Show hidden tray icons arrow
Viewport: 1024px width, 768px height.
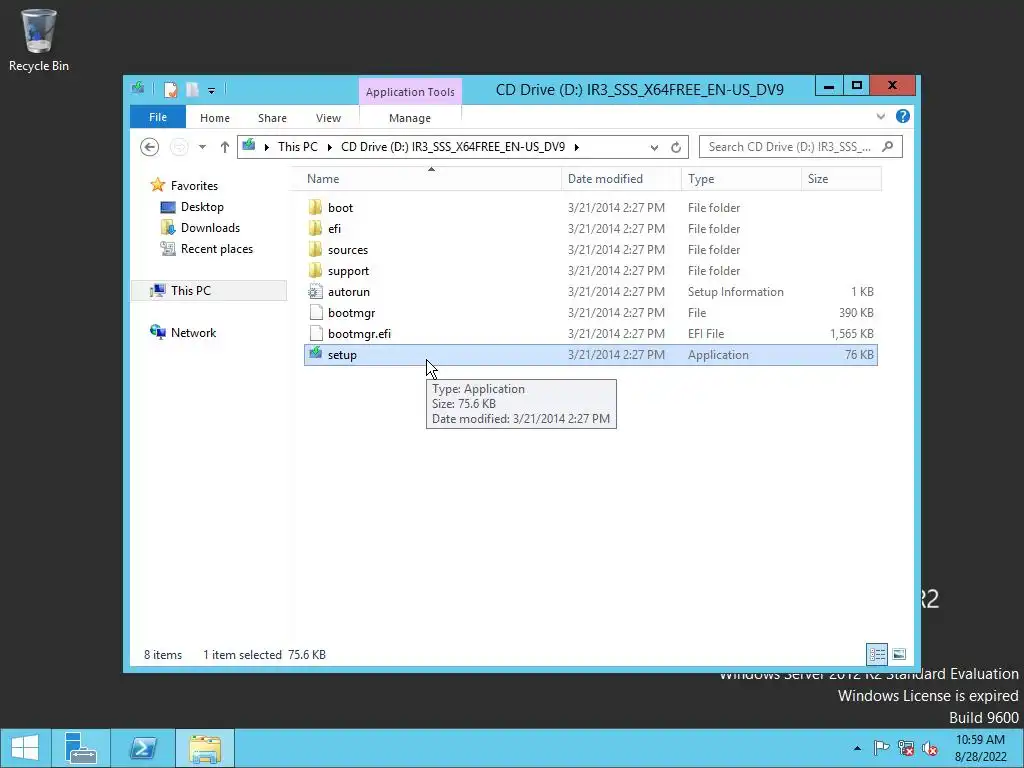coord(857,748)
